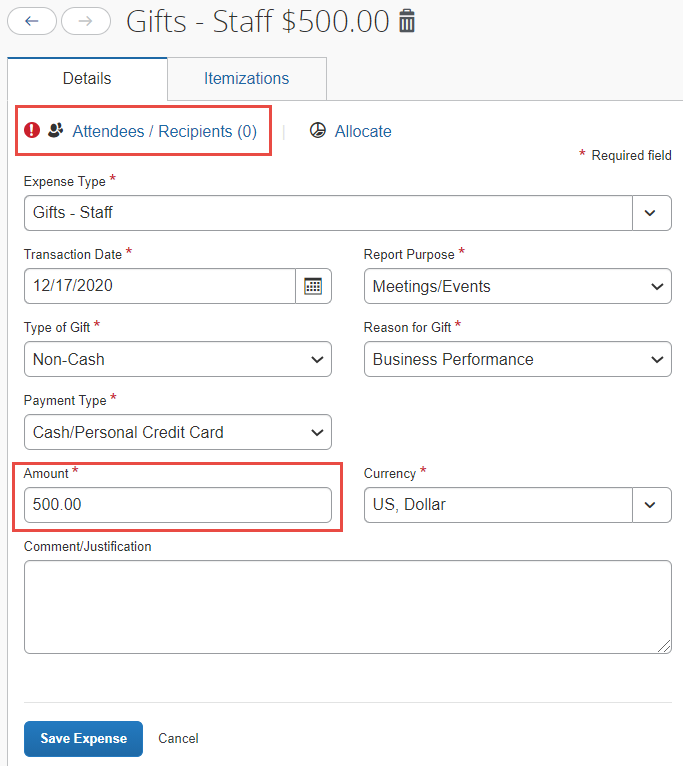Open Attendees / Recipients (0) link

coord(164,131)
